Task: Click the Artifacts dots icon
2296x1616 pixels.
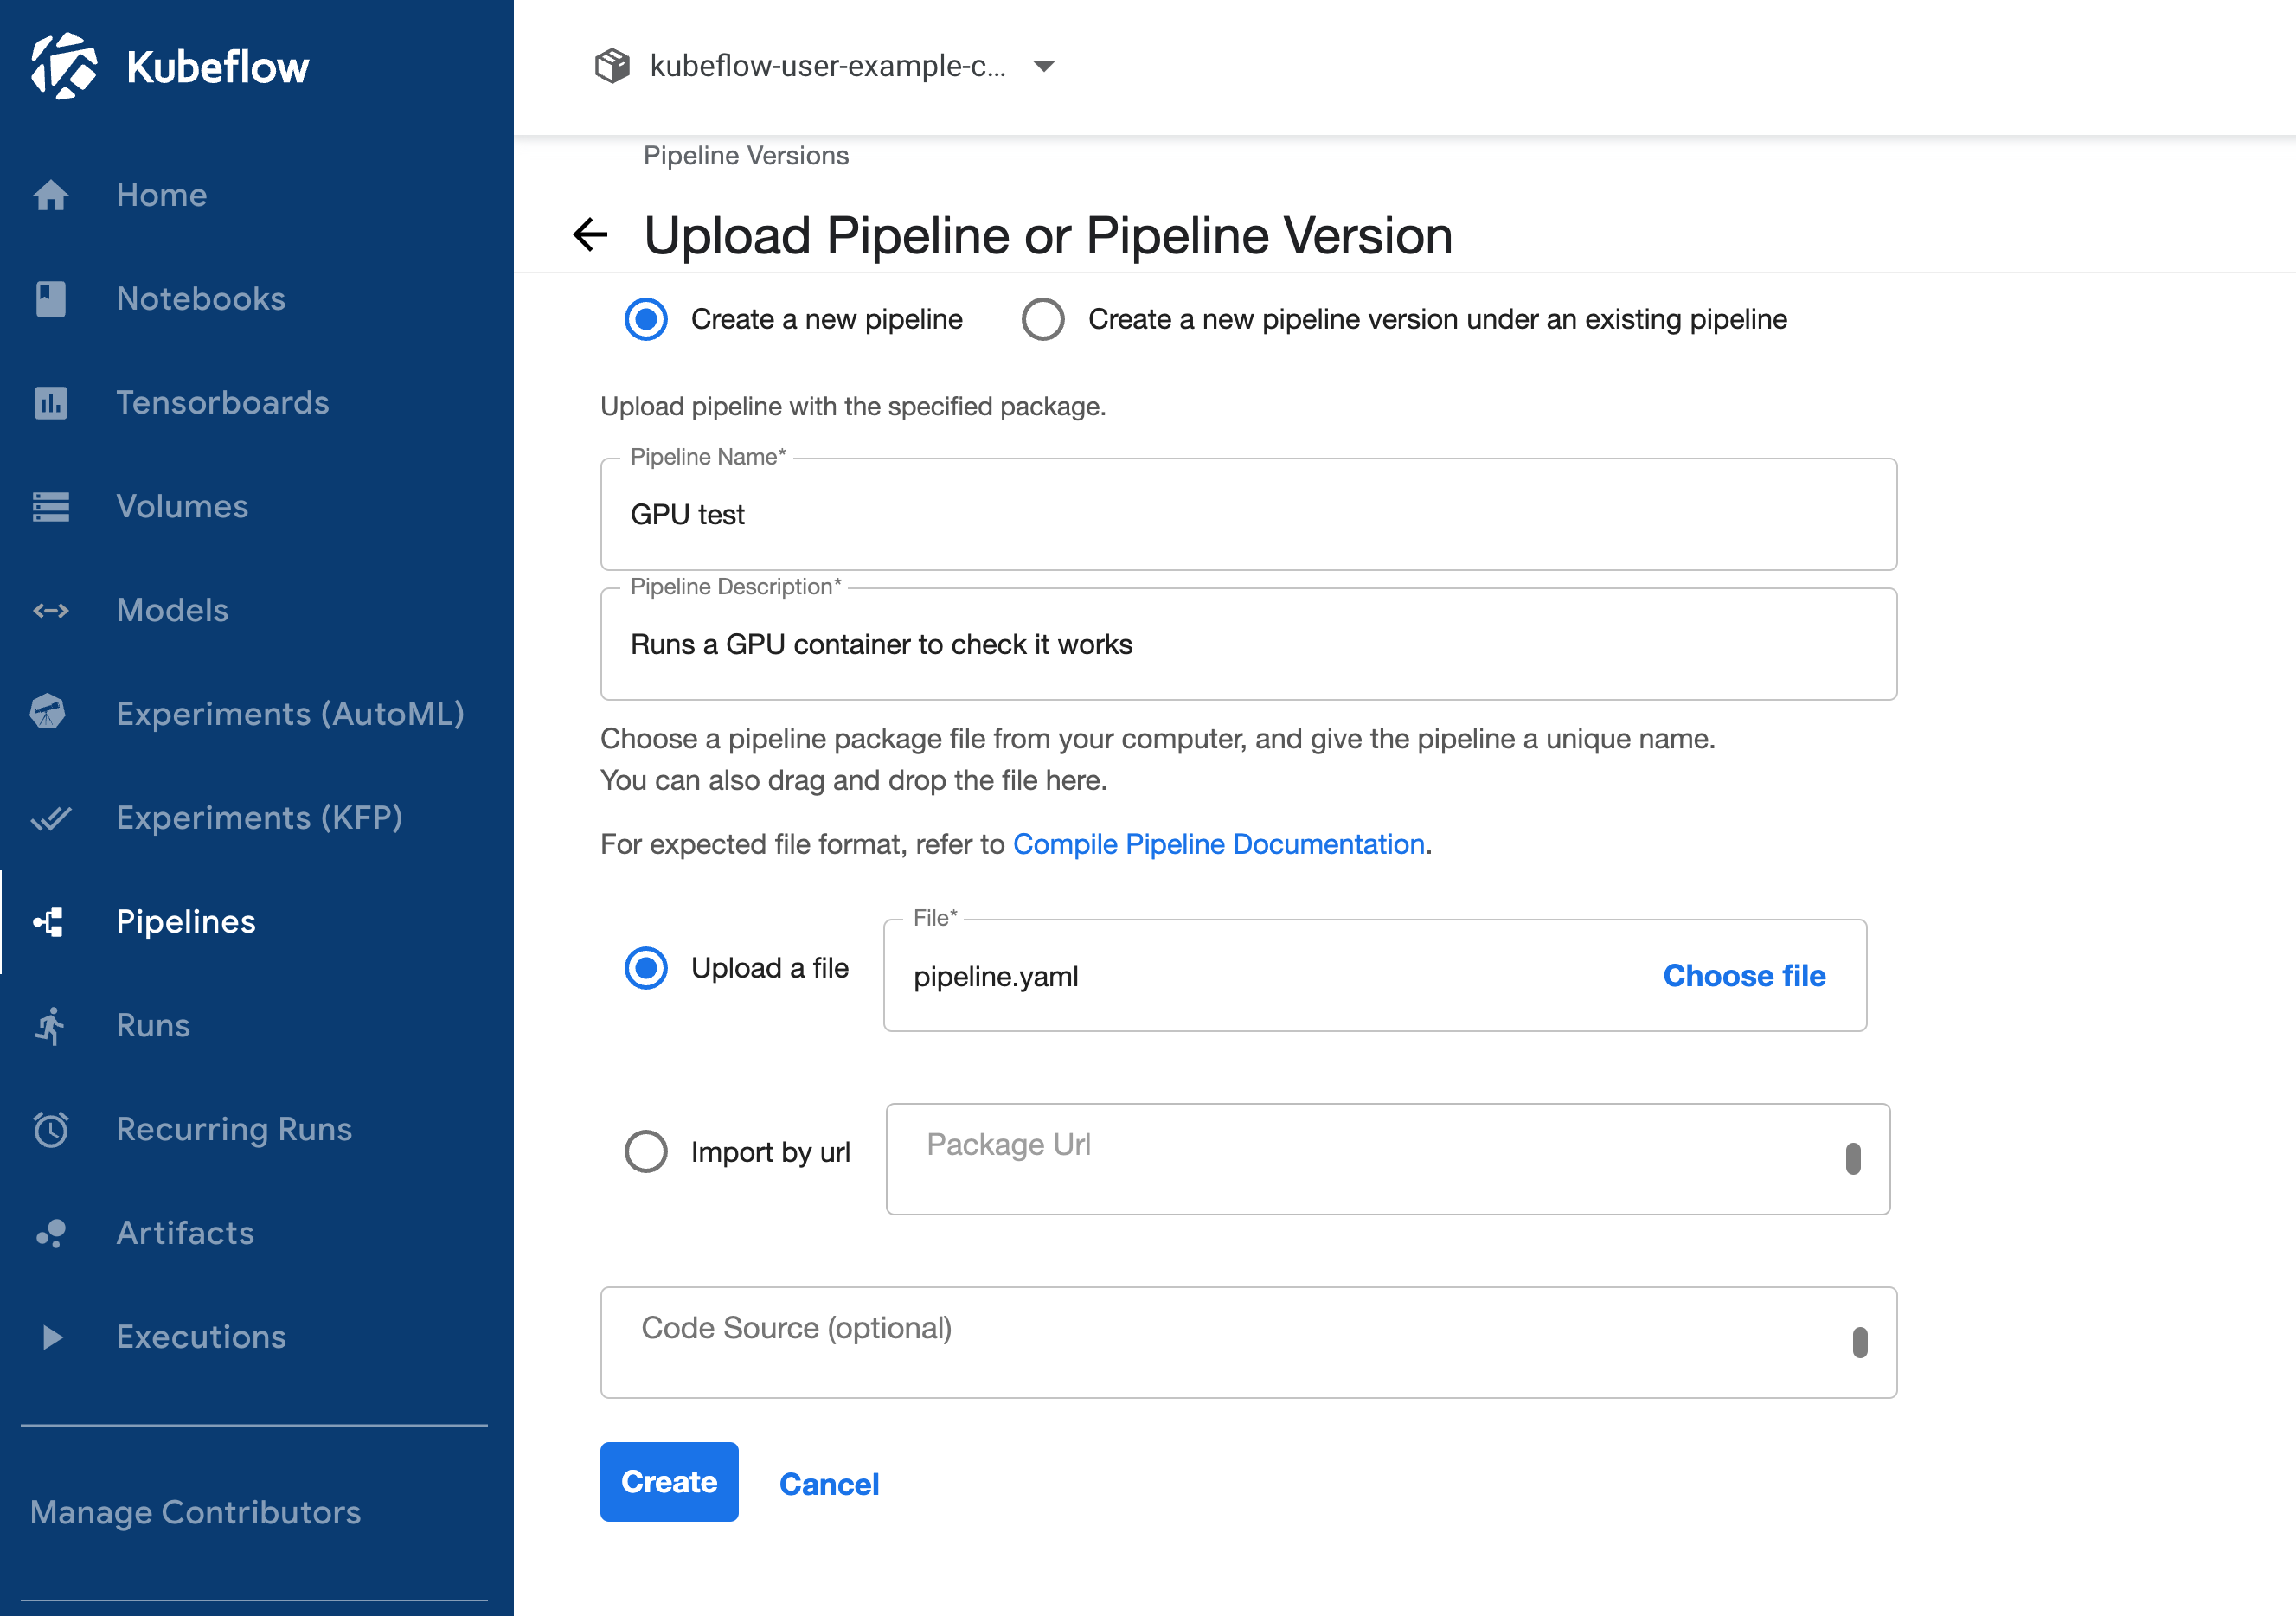Action: pos(50,1233)
